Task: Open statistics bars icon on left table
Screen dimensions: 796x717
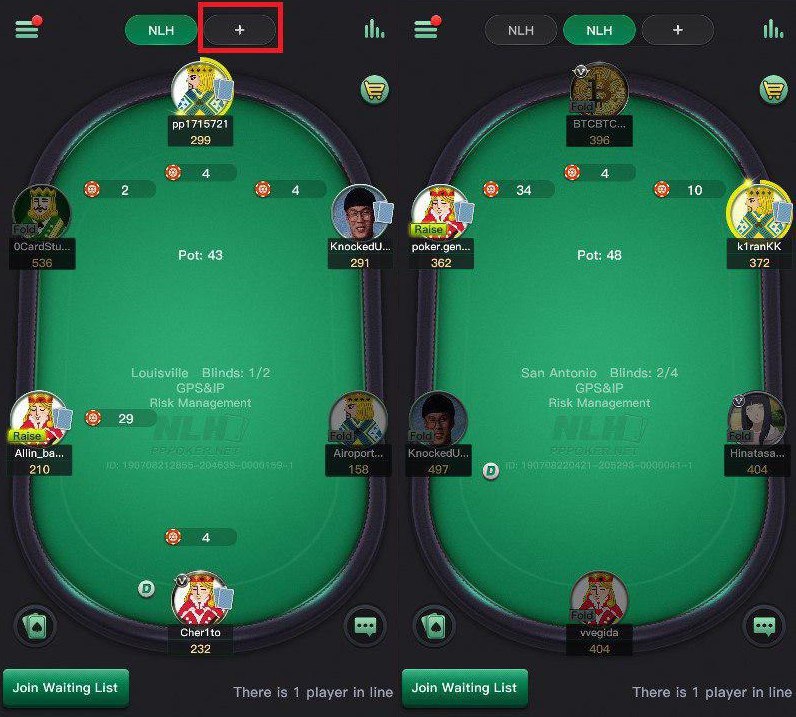Action: (374, 29)
